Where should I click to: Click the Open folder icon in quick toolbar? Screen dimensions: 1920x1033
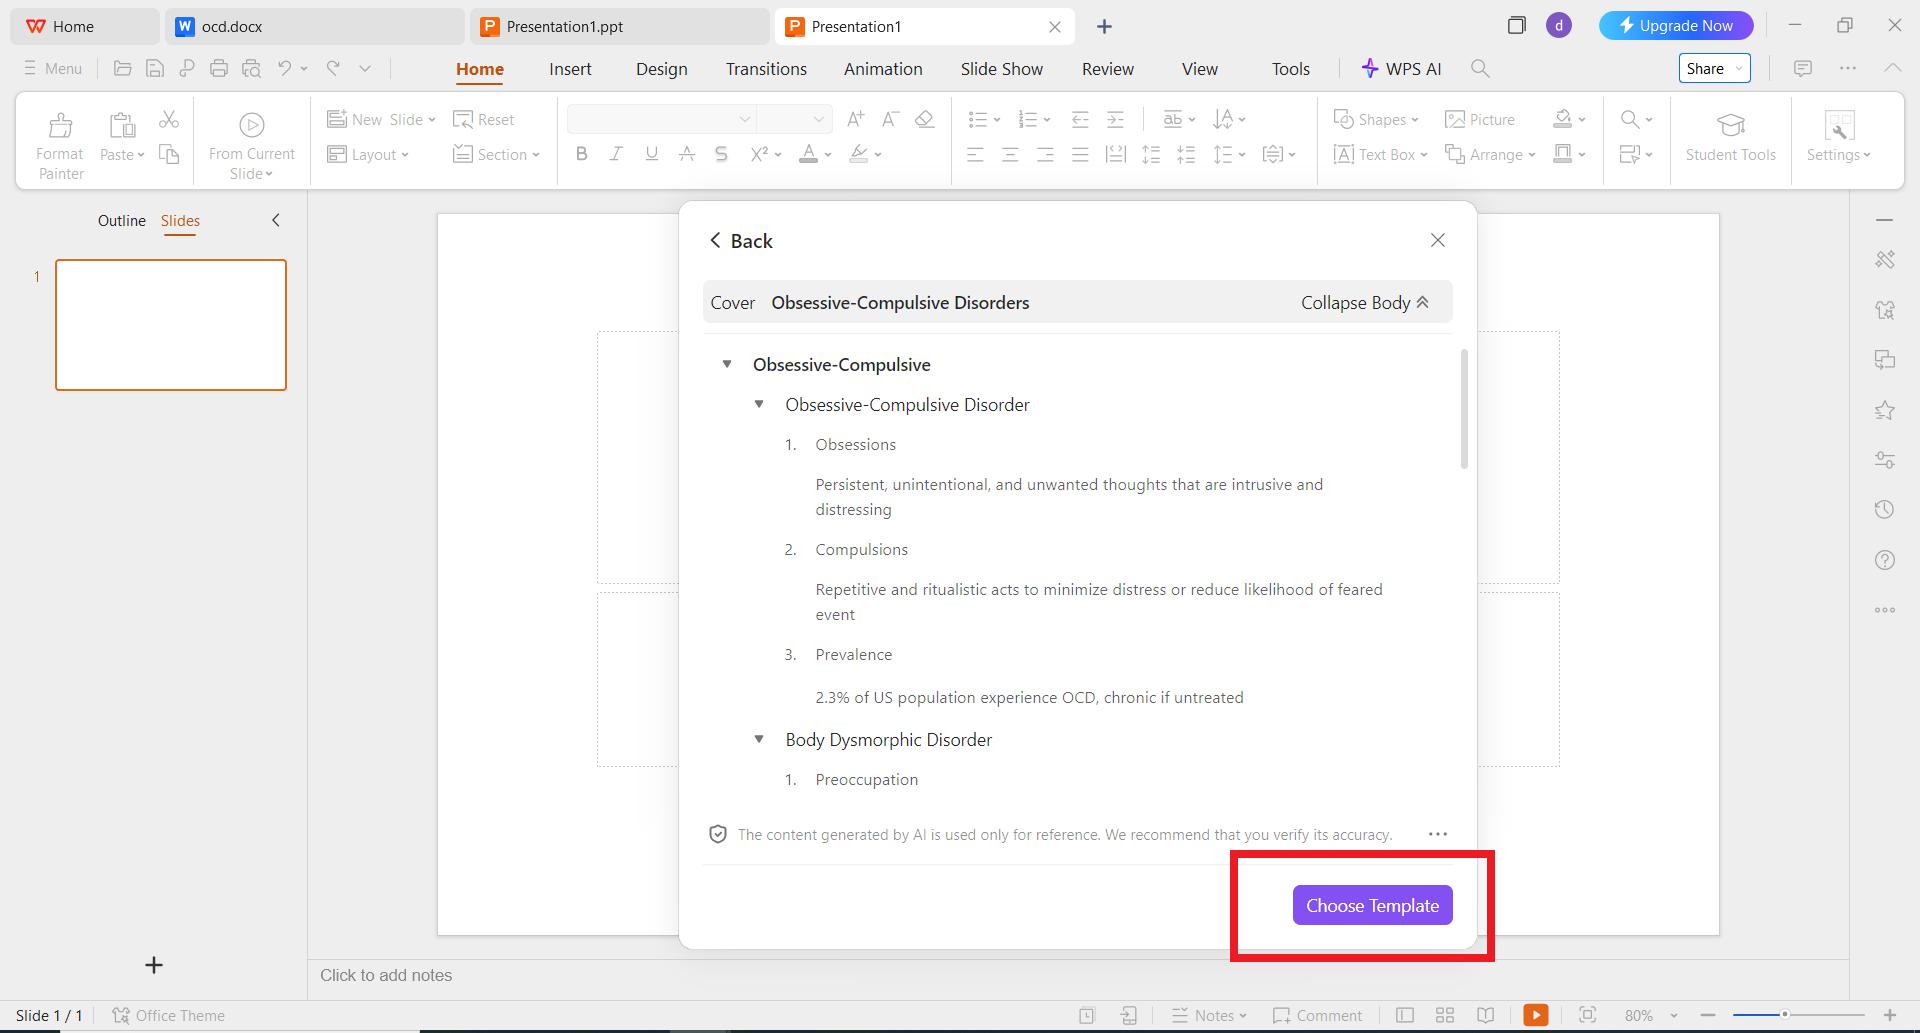123,68
